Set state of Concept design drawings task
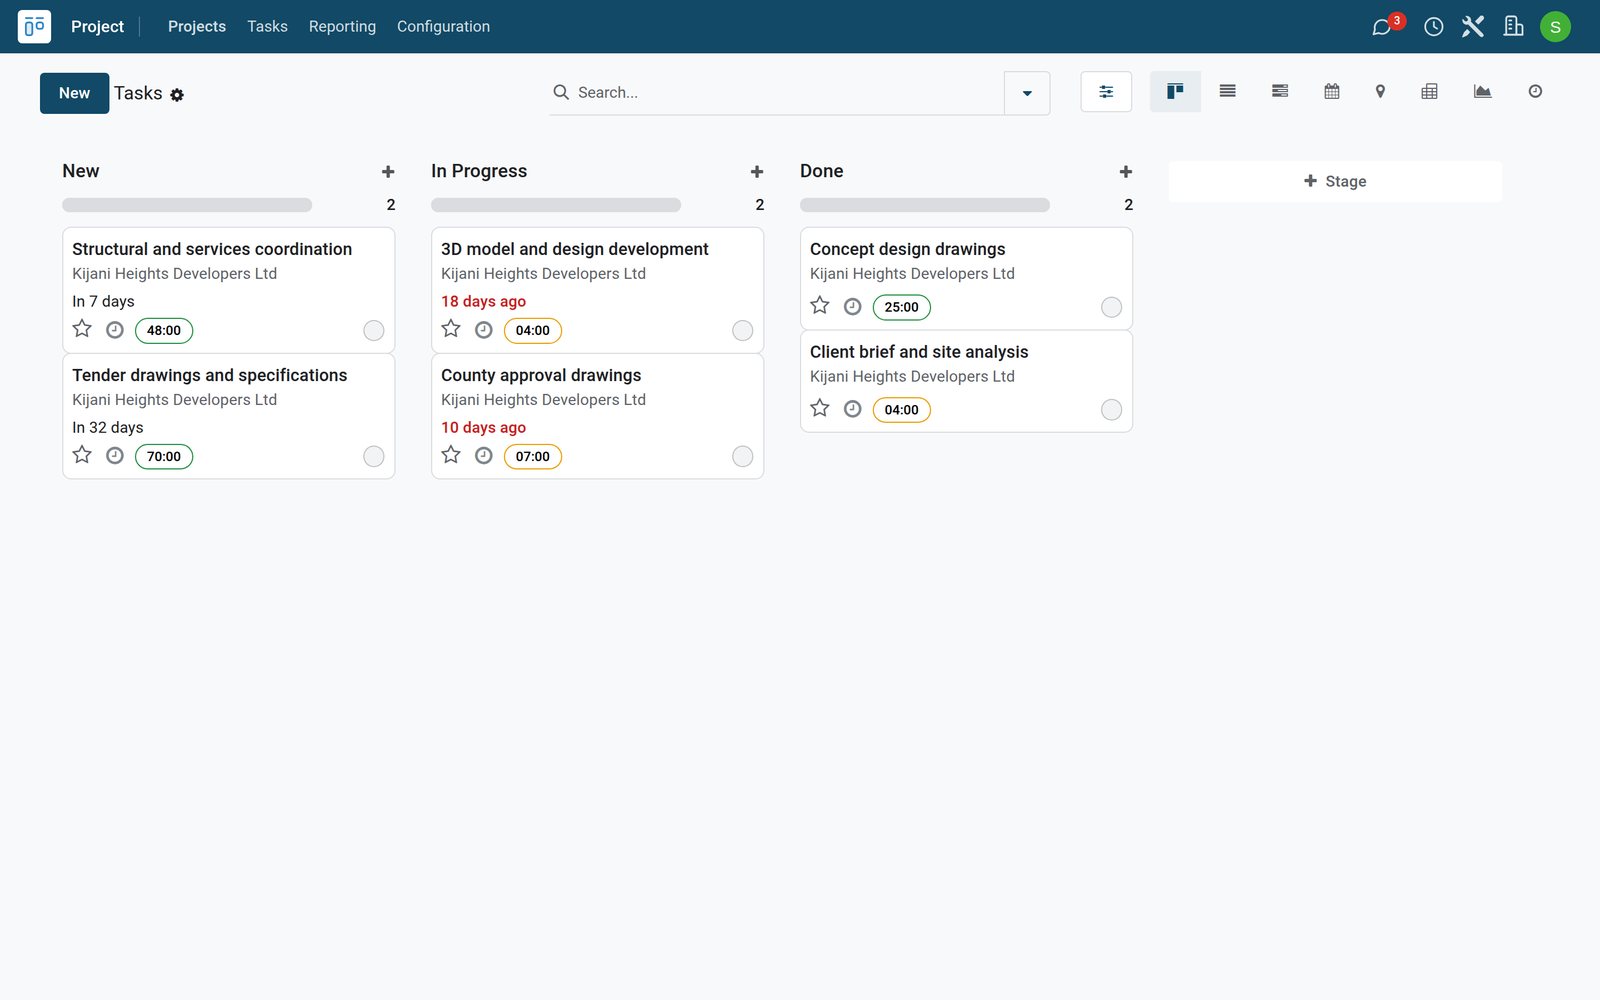 tap(1112, 308)
